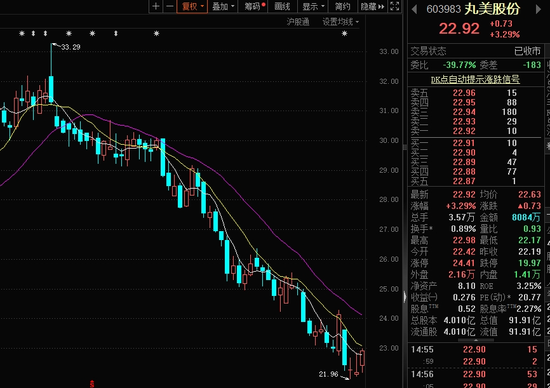Click the 沪股通 label
This screenshot has height=388, width=550.
[x=298, y=22]
